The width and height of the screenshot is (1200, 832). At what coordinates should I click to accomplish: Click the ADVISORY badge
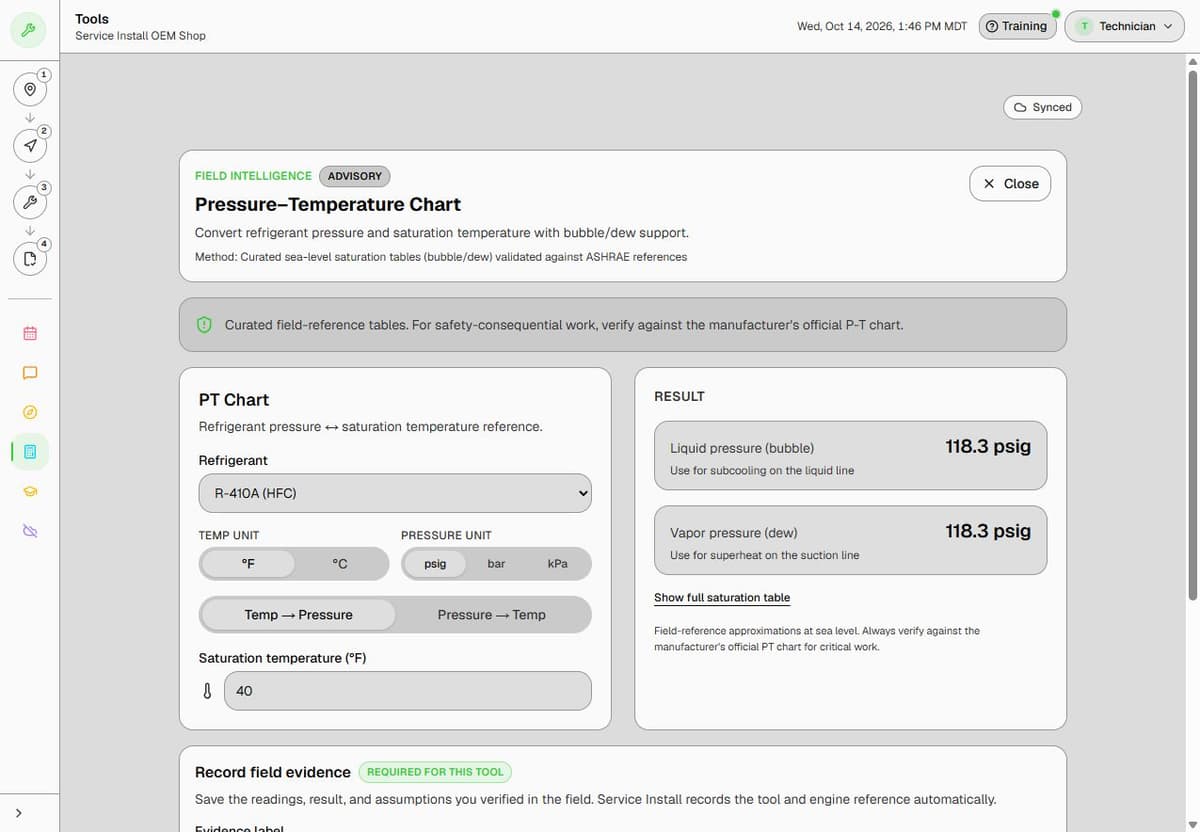355,176
